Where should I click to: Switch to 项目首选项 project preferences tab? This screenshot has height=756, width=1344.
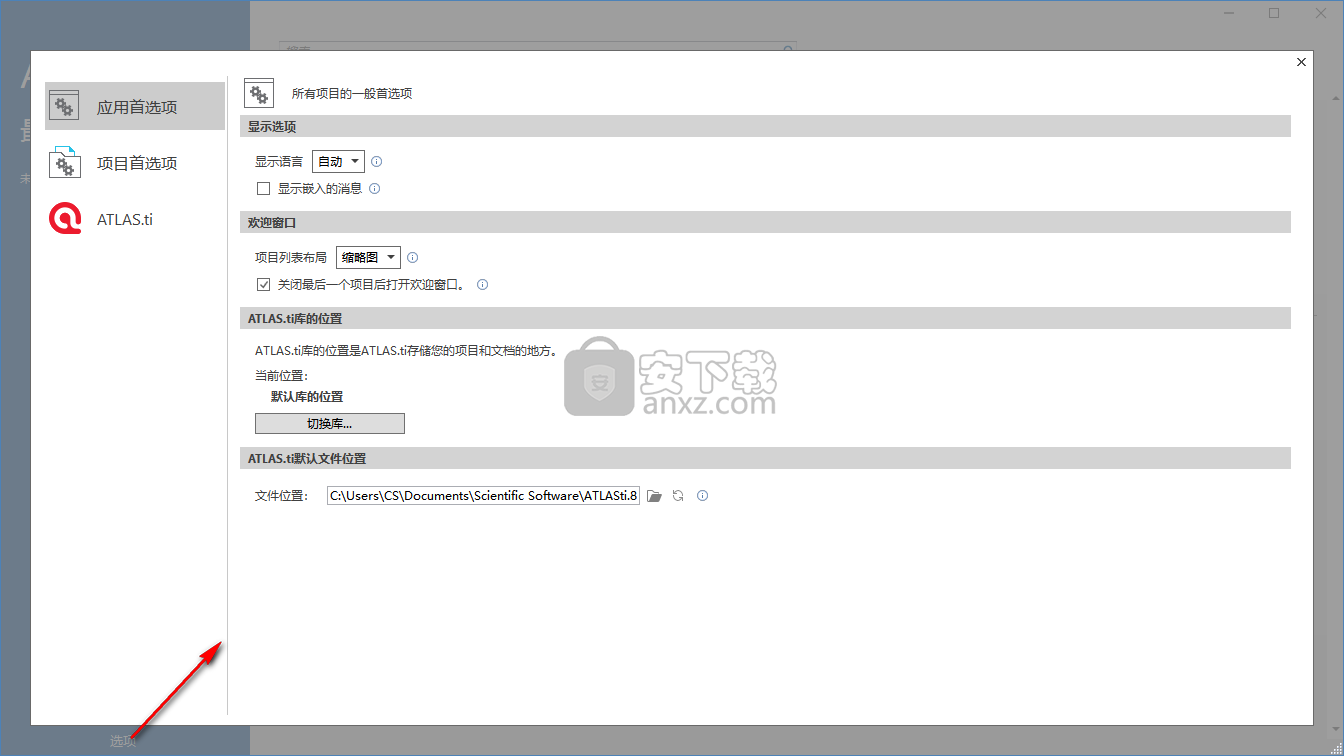coord(135,163)
